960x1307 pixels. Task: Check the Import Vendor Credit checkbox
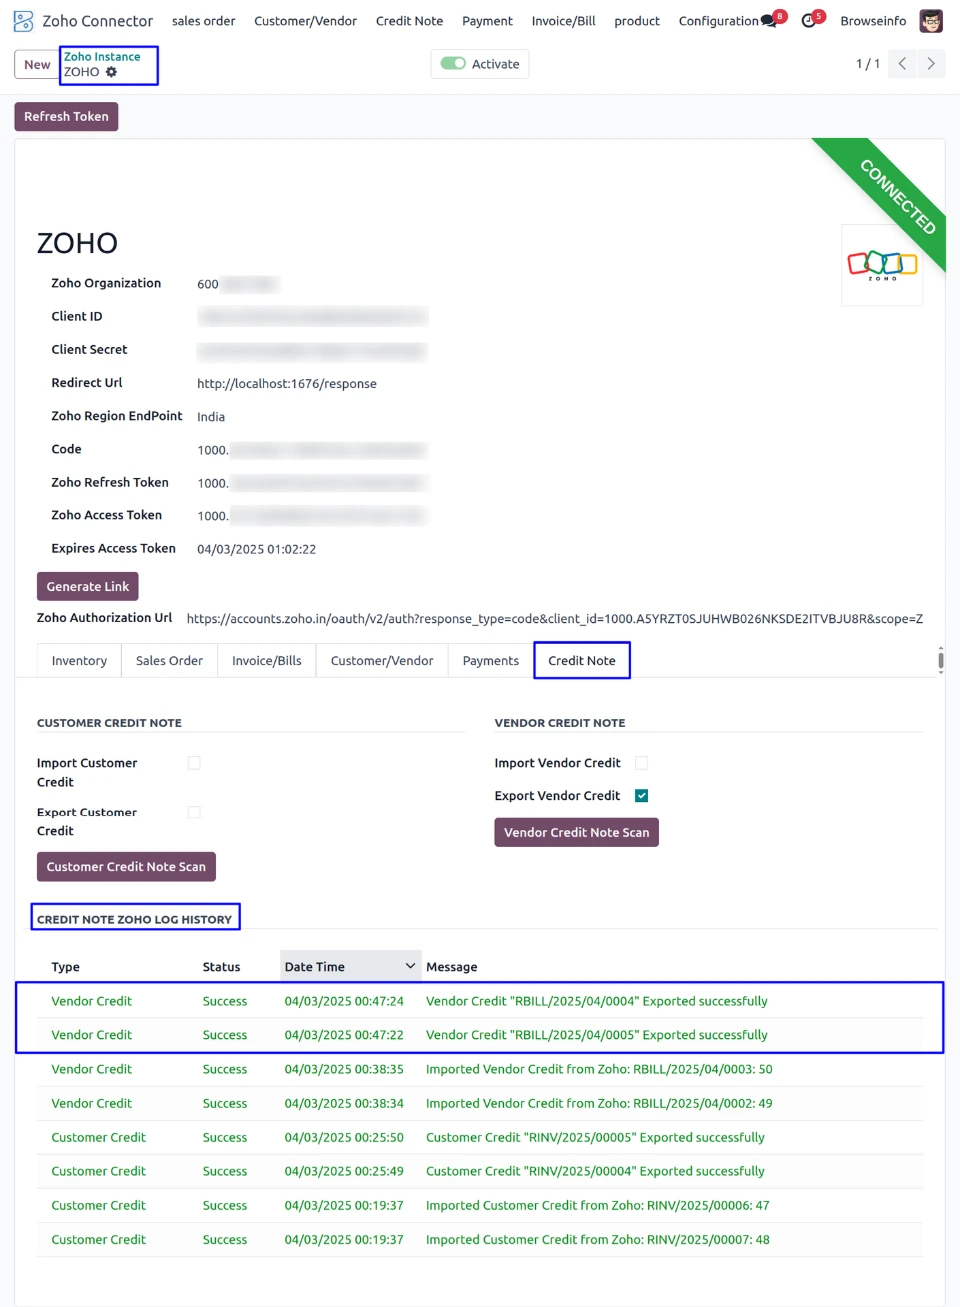pyautogui.click(x=642, y=763)
